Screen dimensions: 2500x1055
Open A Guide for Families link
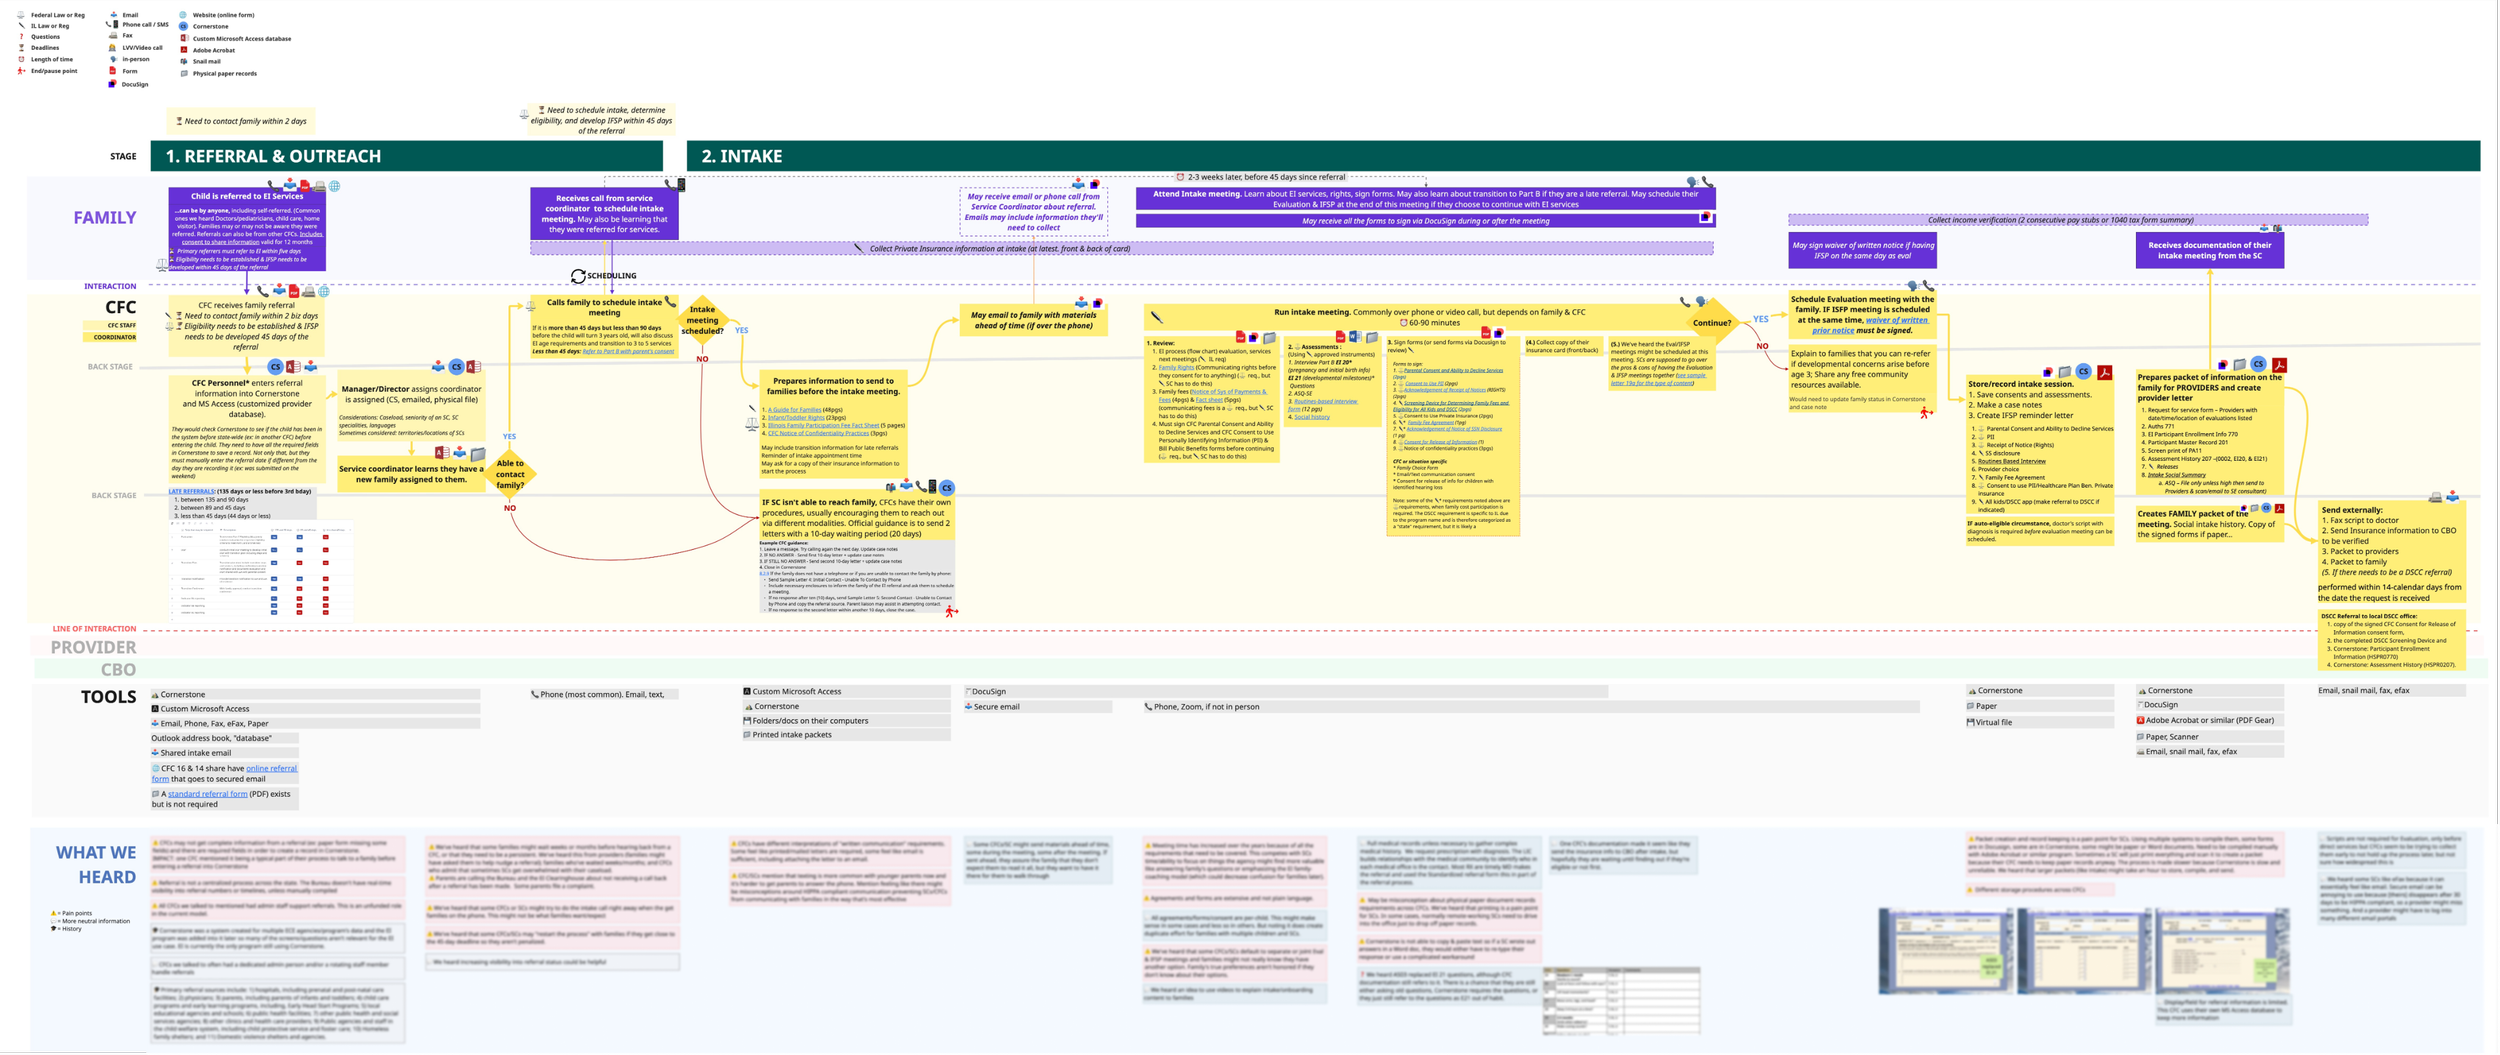pos(794,410)
